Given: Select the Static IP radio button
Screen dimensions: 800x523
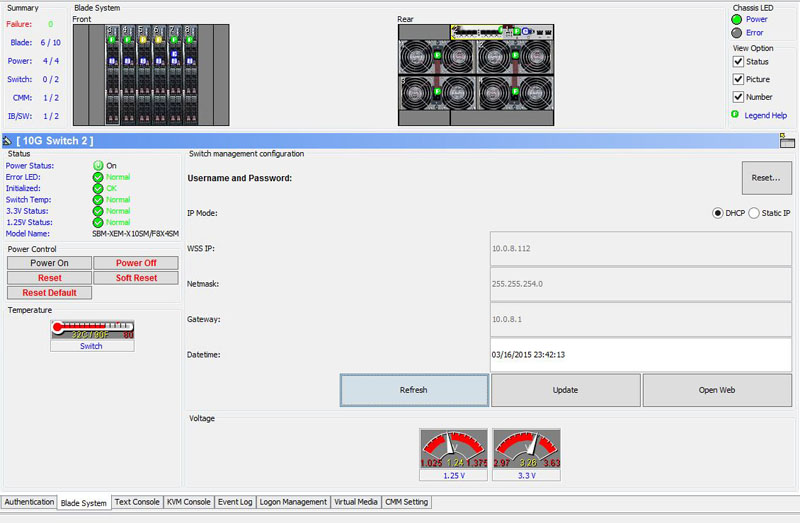Looking at the screenshot, I should 755,213.
